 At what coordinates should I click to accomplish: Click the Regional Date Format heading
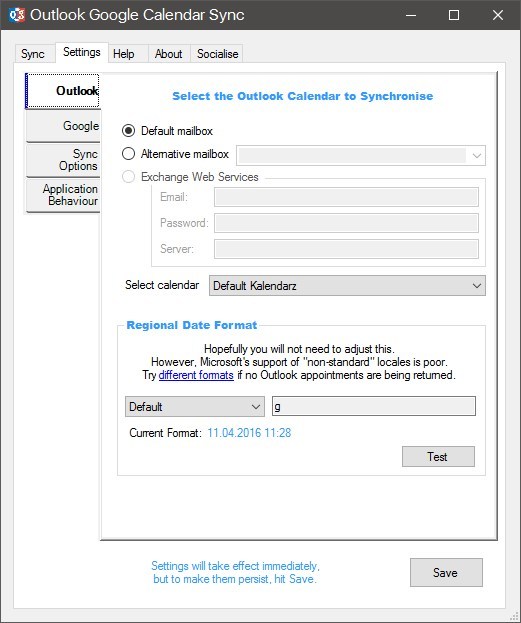point(192,325)
